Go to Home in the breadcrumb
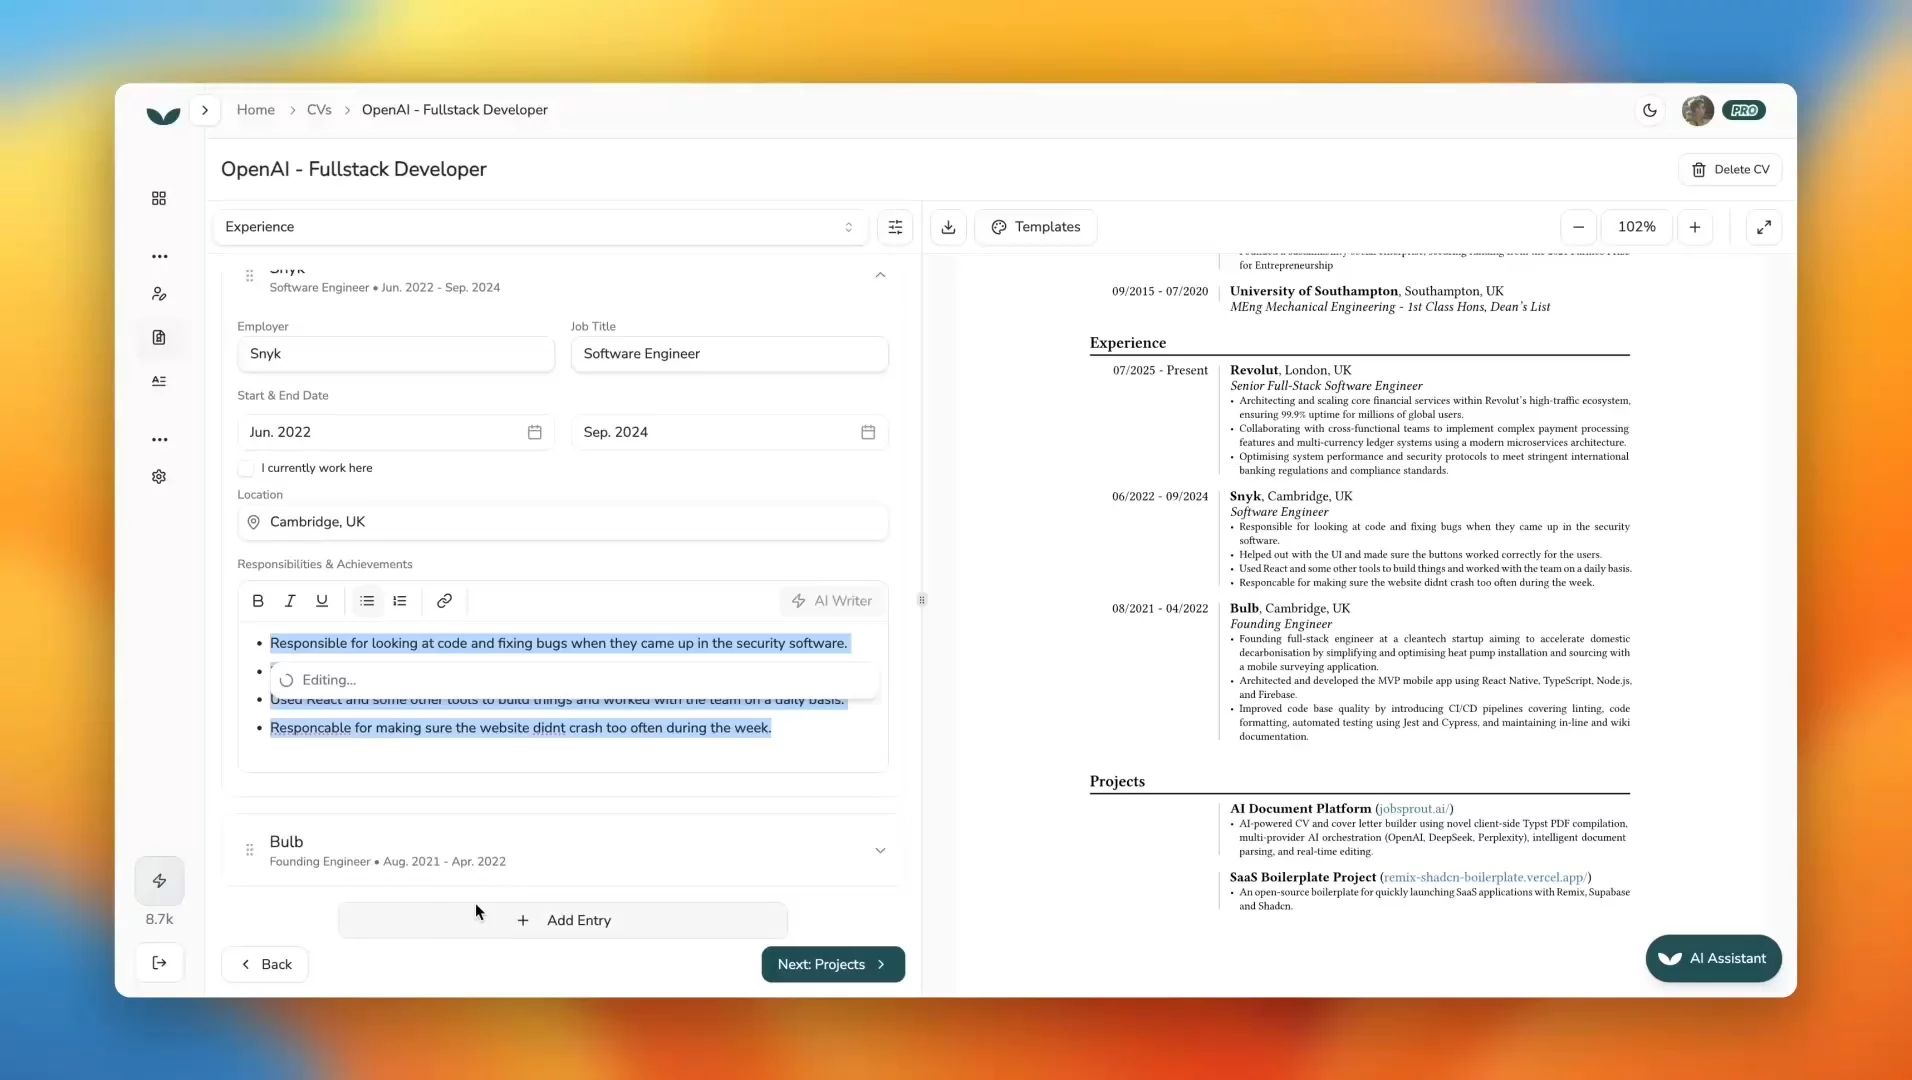The image size is (1912, 1080). [255, 110]
